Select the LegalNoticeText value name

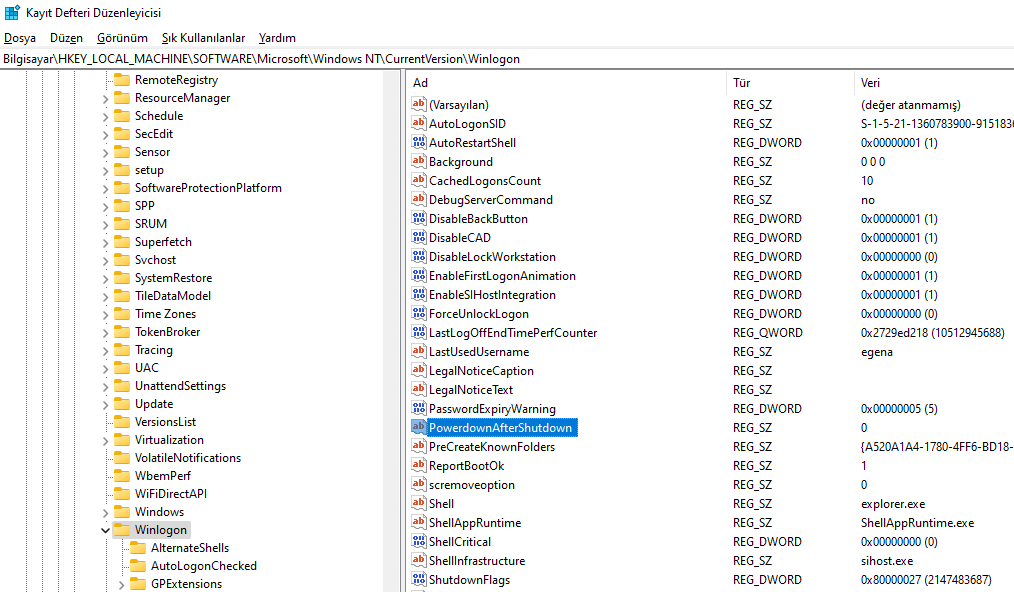coord(471,389)
